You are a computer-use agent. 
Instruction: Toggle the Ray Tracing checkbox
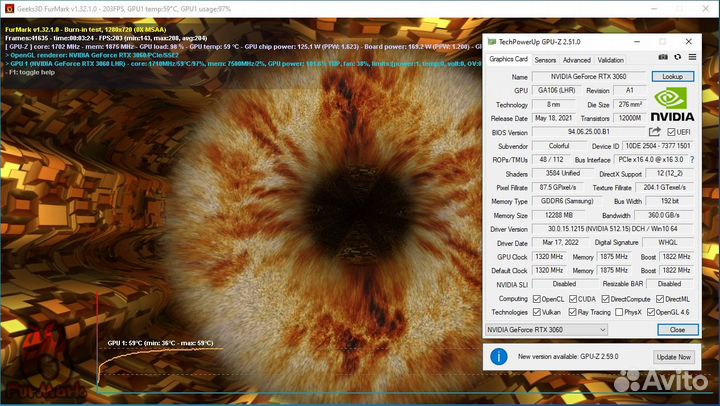(x=572, y=312)
